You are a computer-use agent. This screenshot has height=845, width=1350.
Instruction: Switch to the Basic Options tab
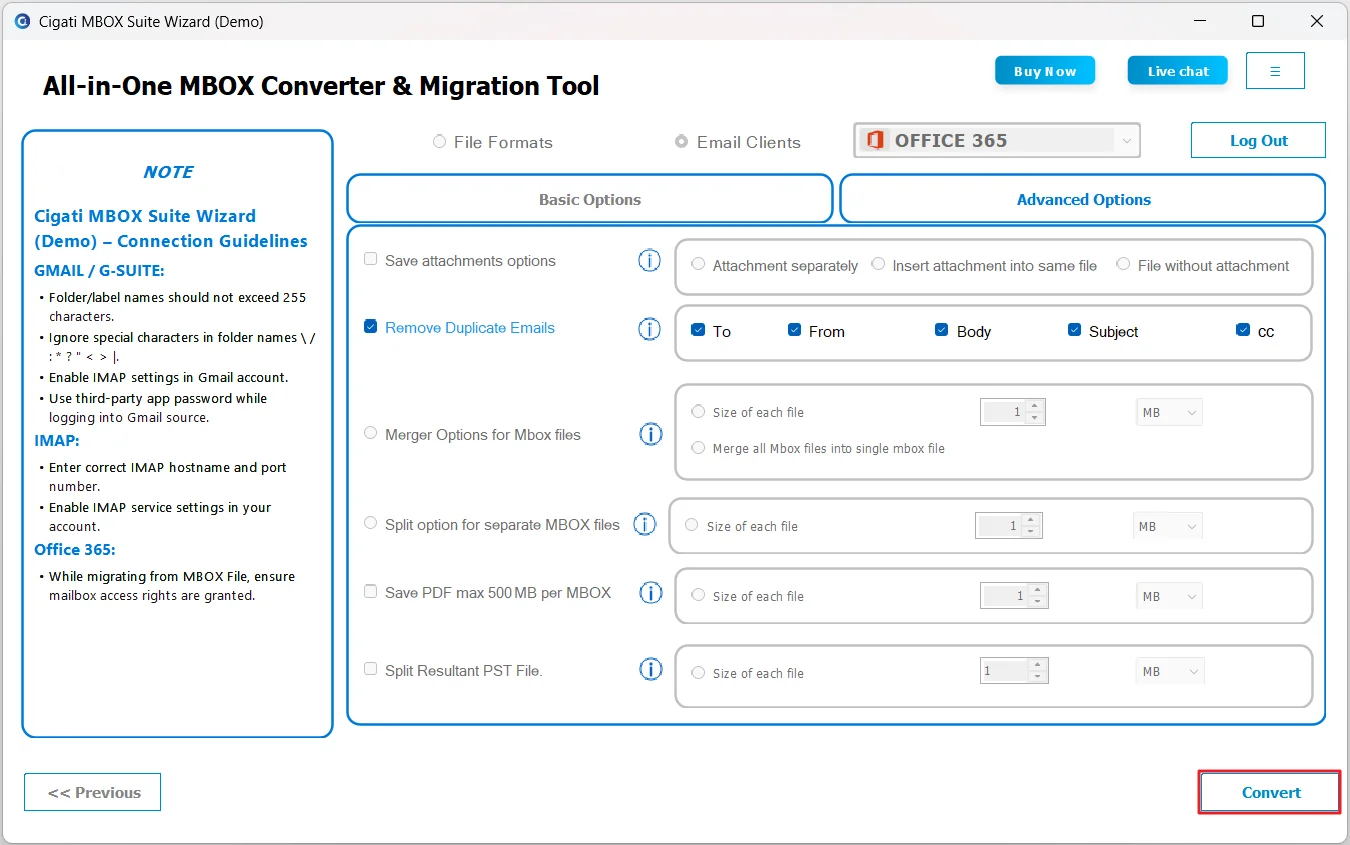(x=590, y=199)
